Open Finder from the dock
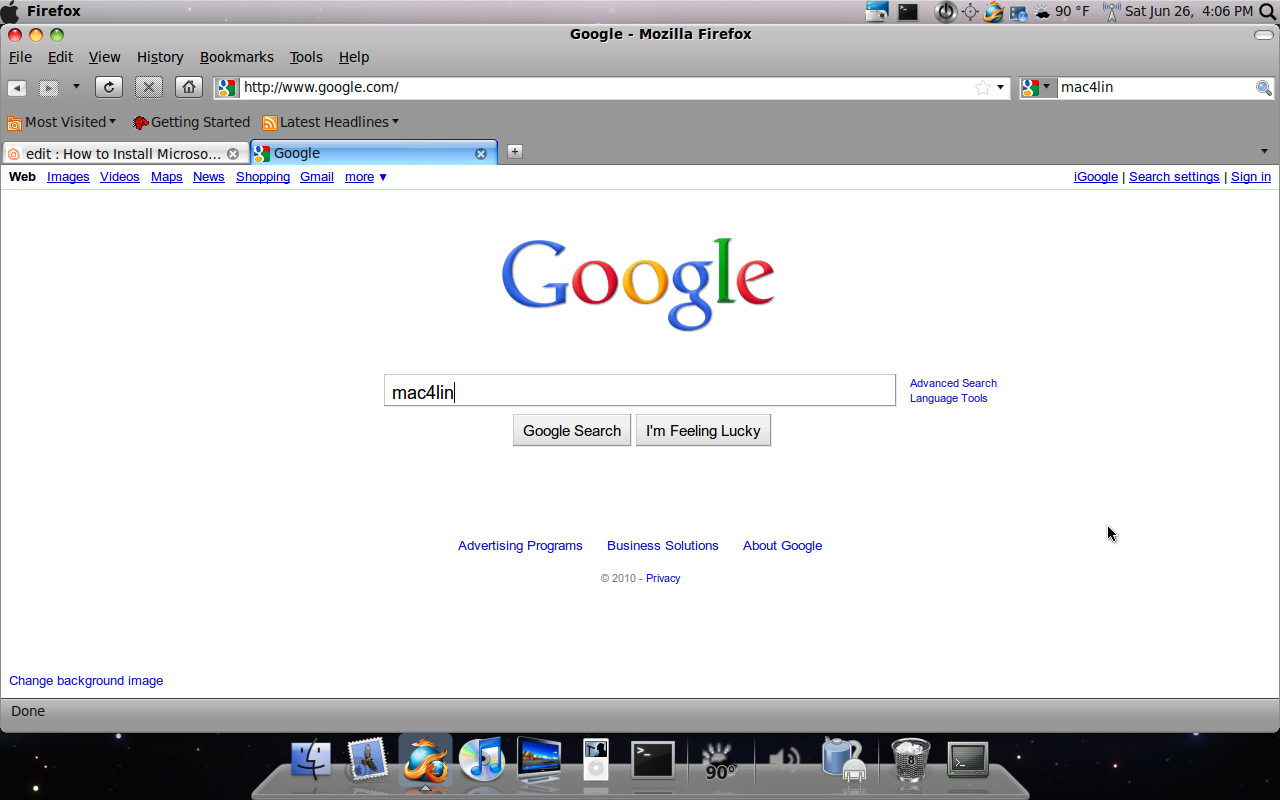 tap(311, 760)
